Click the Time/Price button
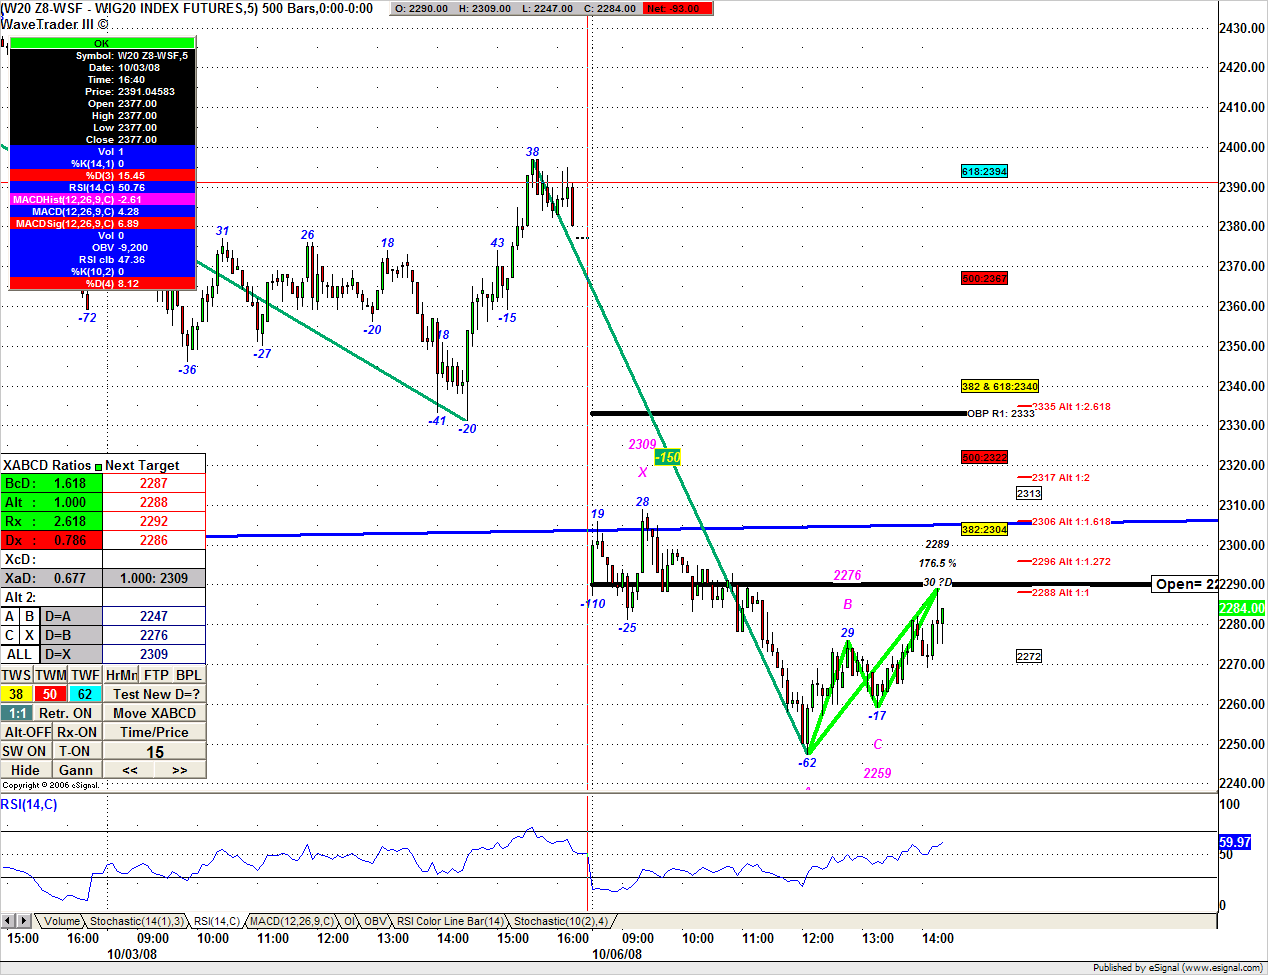The width and height of the screenshot is (1268, 975). (x=155, y=732)
